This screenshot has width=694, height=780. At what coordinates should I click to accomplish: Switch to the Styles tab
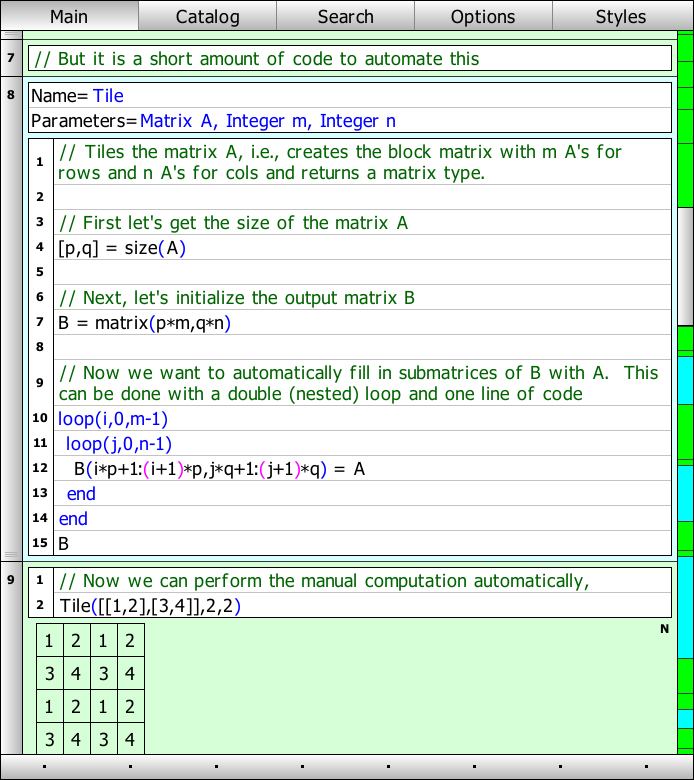coord(621,16)
